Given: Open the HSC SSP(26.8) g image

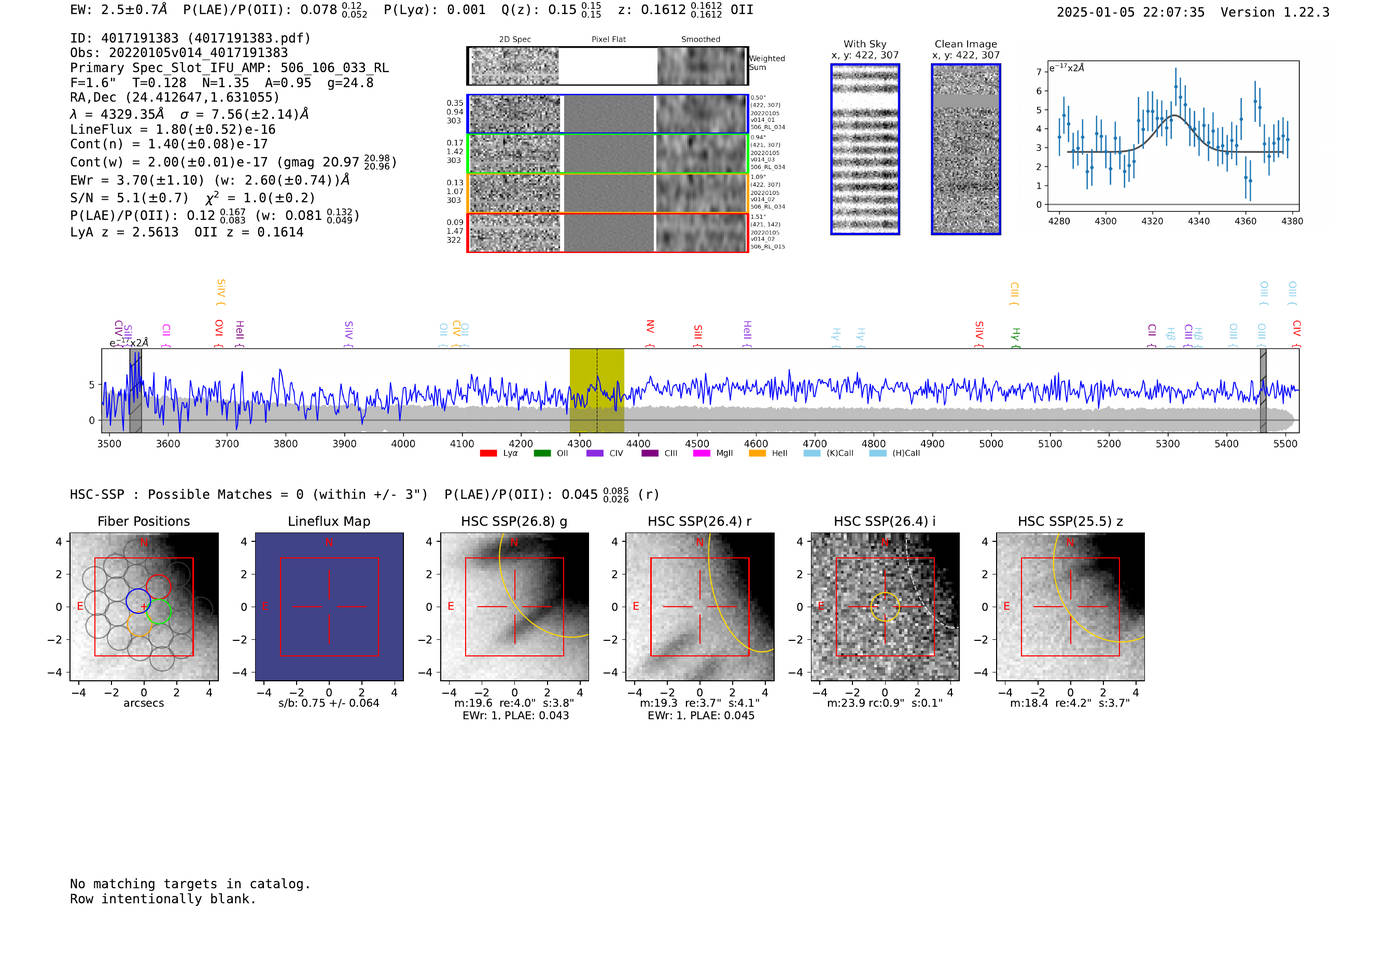Looking at the screenshot, I should point(514,606).
